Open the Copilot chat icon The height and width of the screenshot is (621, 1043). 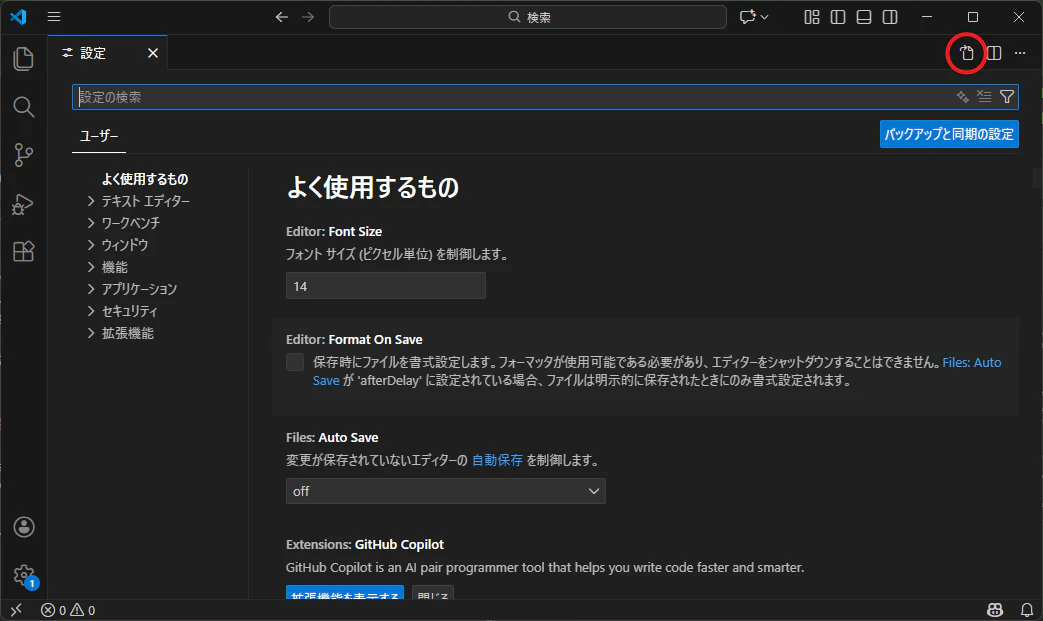tap(748, 17)
